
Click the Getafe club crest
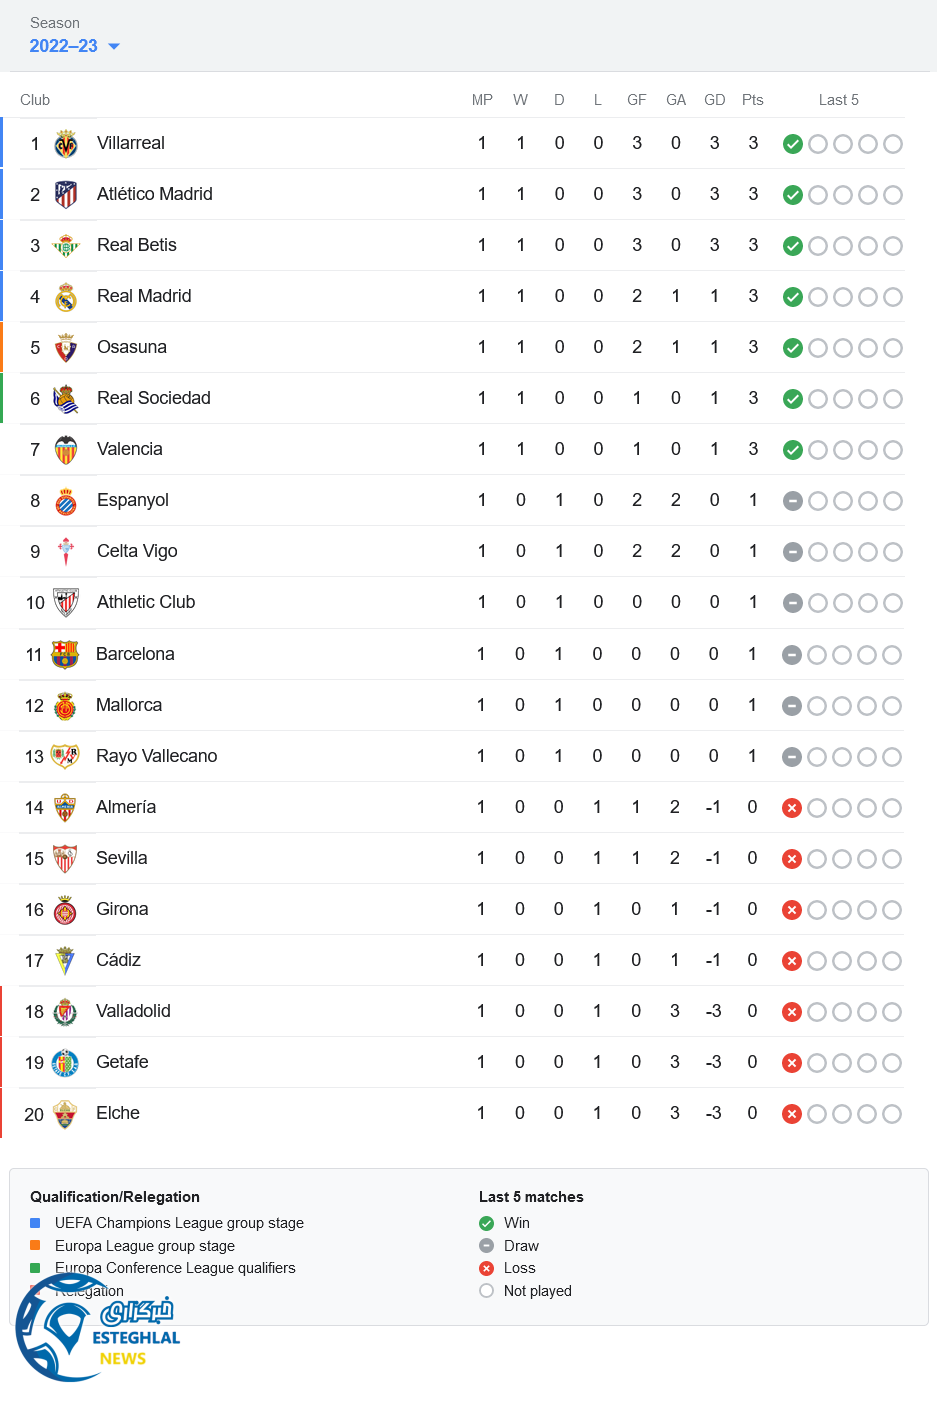pyautogui.click(x=65, y=1063)
